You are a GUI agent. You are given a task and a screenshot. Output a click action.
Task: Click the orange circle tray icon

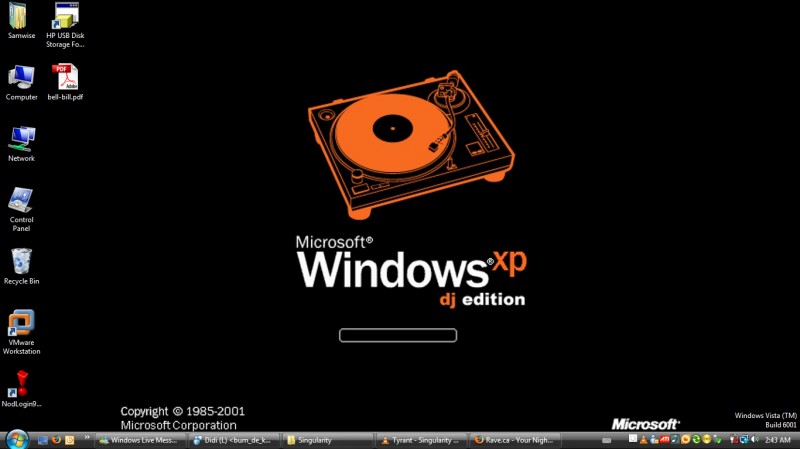tap(685, 439)
